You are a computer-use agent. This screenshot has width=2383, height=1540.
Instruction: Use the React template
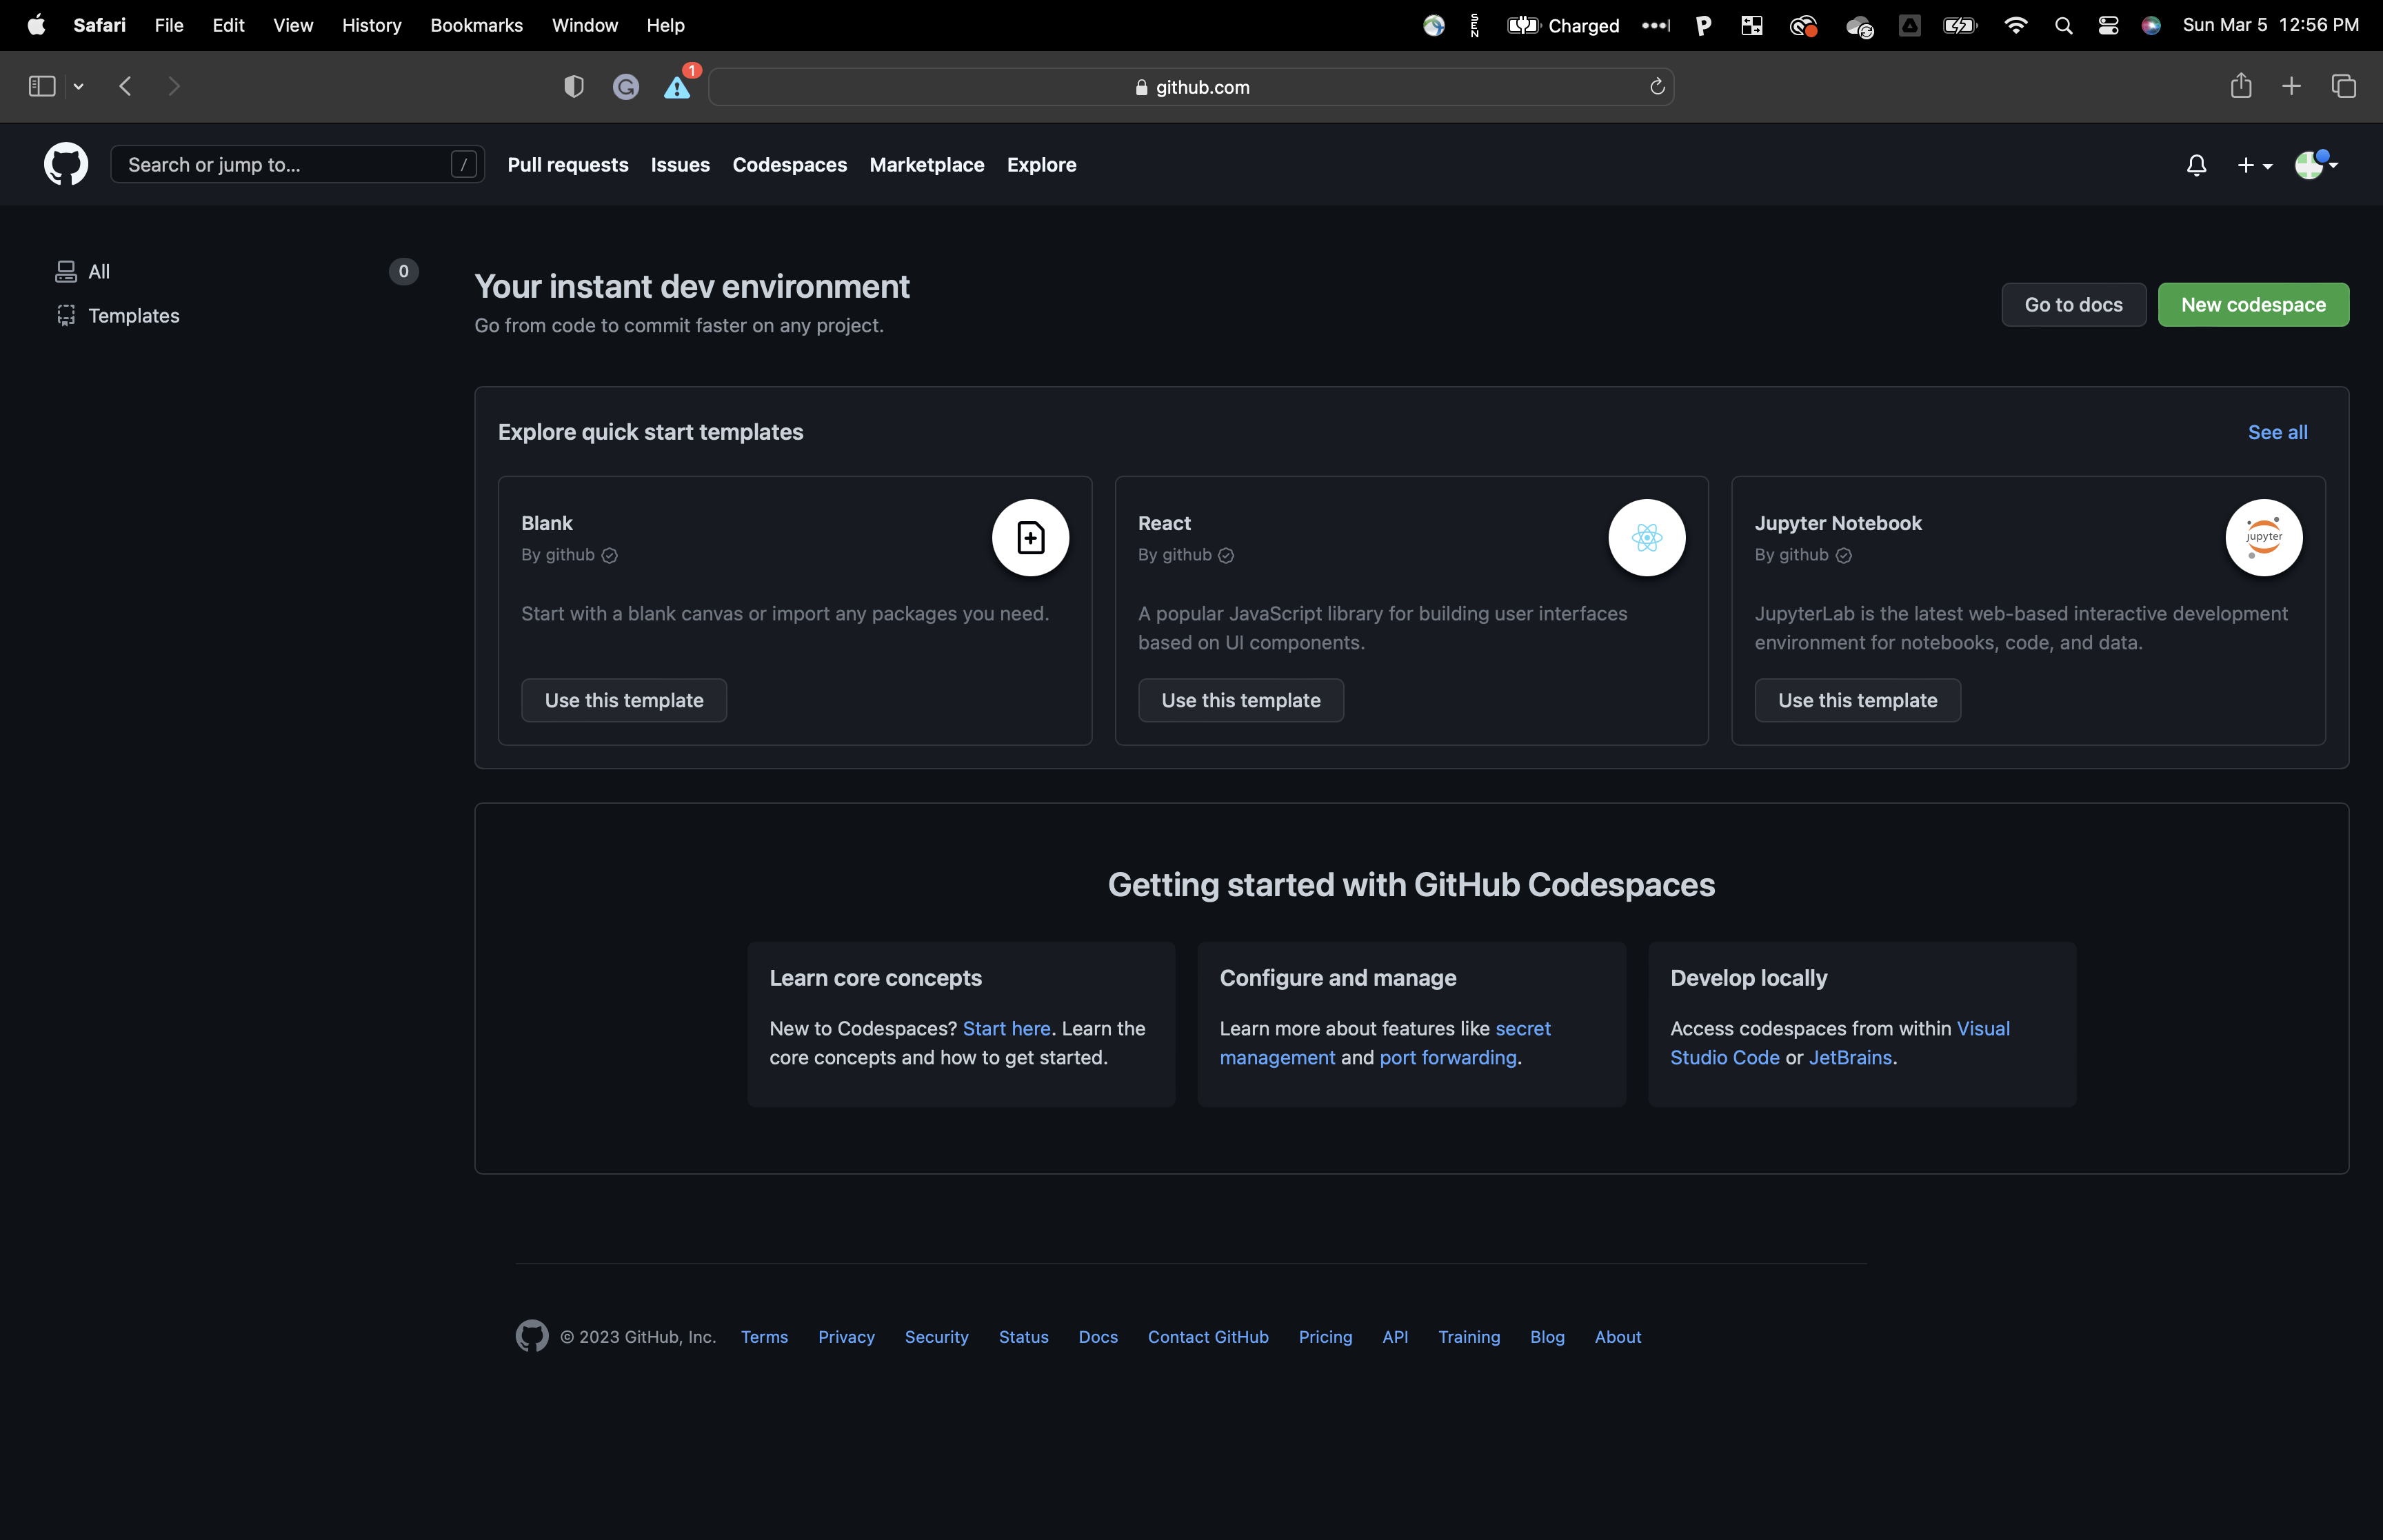[x=1240, y=700]
